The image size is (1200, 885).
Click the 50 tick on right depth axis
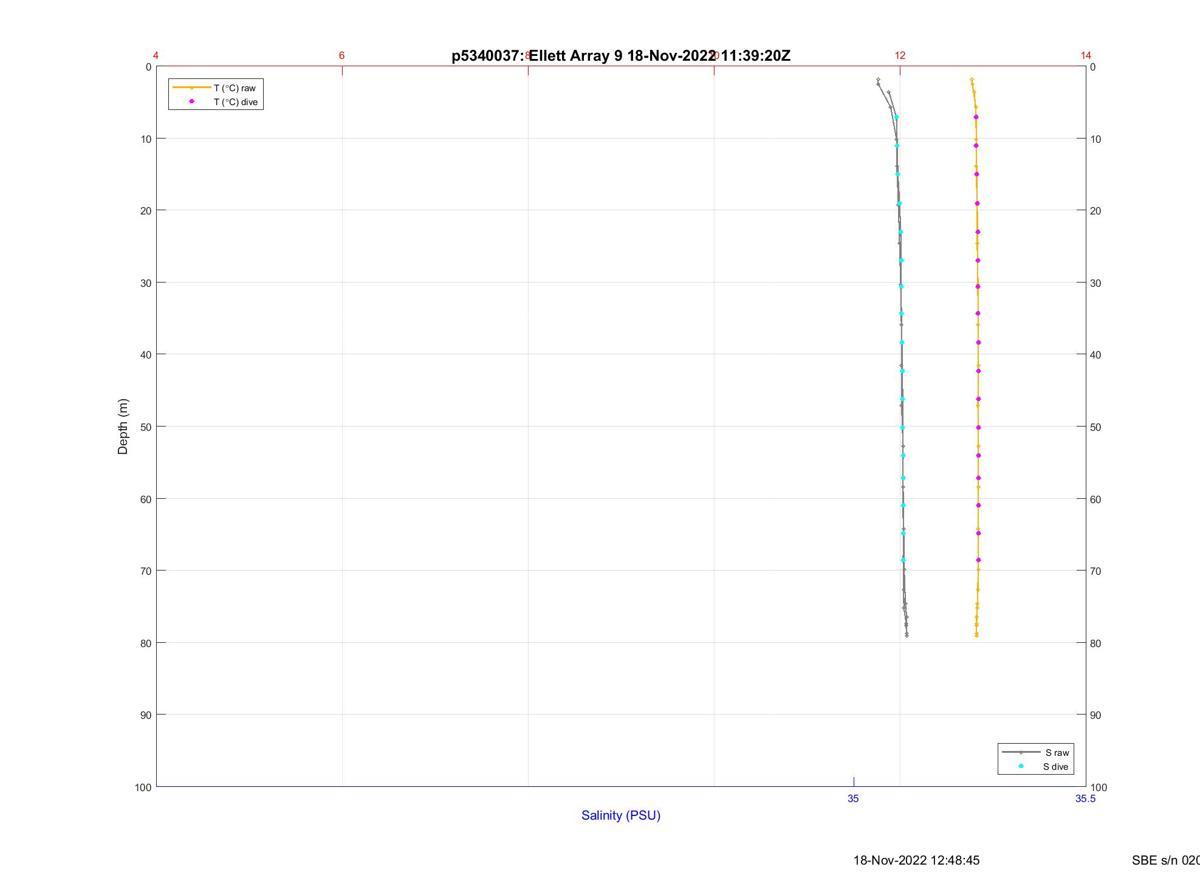click(x=1096, y=427)
